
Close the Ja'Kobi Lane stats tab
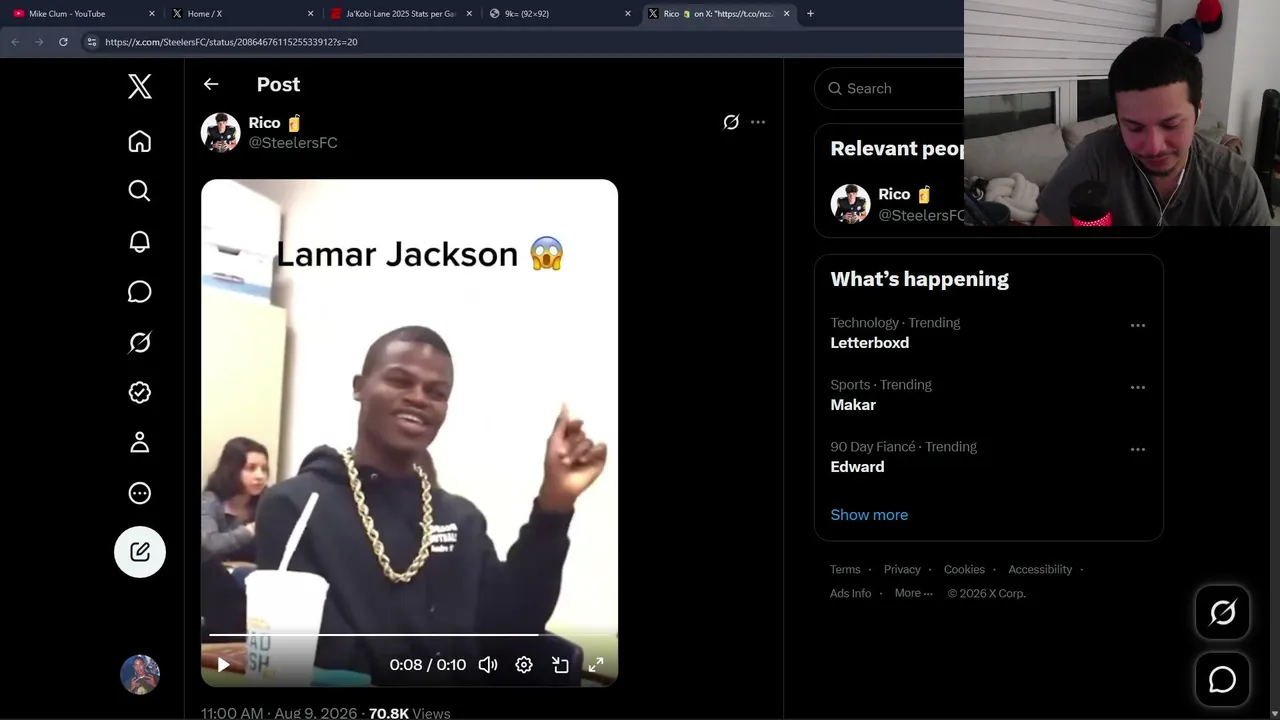(x=469, y=14)
